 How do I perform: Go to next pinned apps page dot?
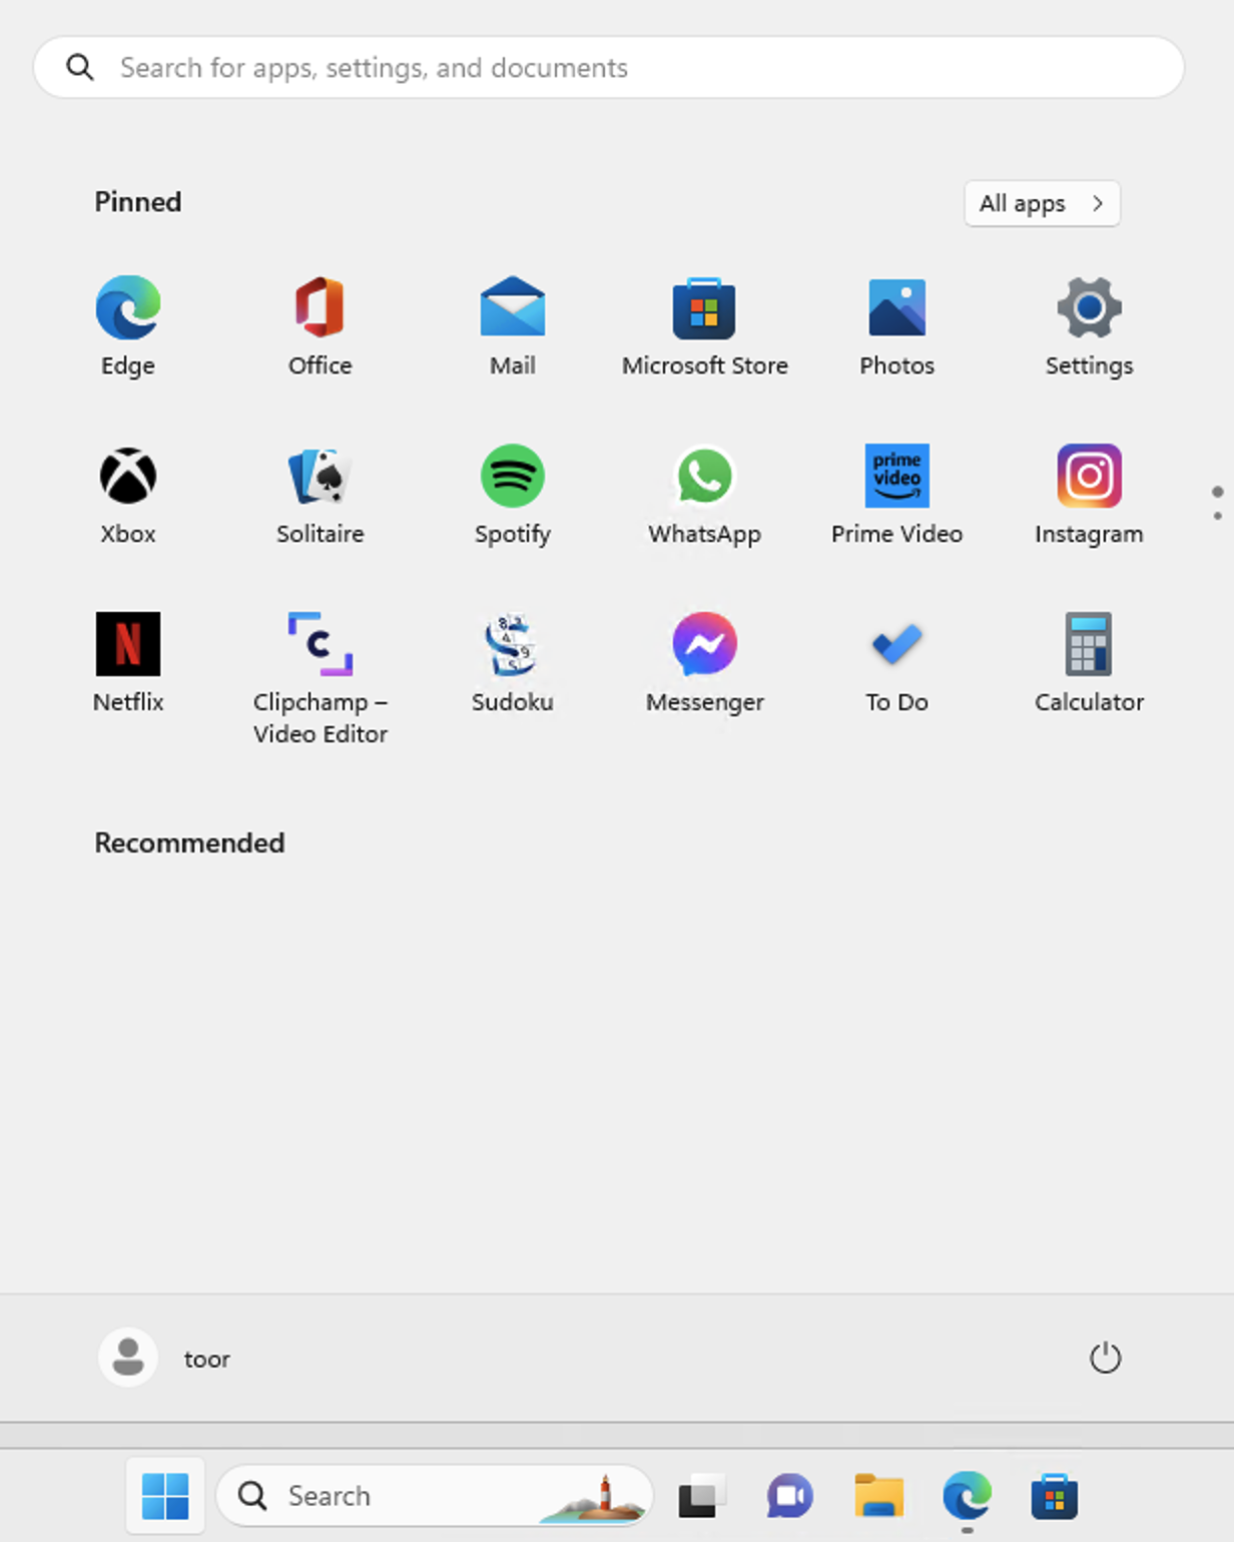1217,516
